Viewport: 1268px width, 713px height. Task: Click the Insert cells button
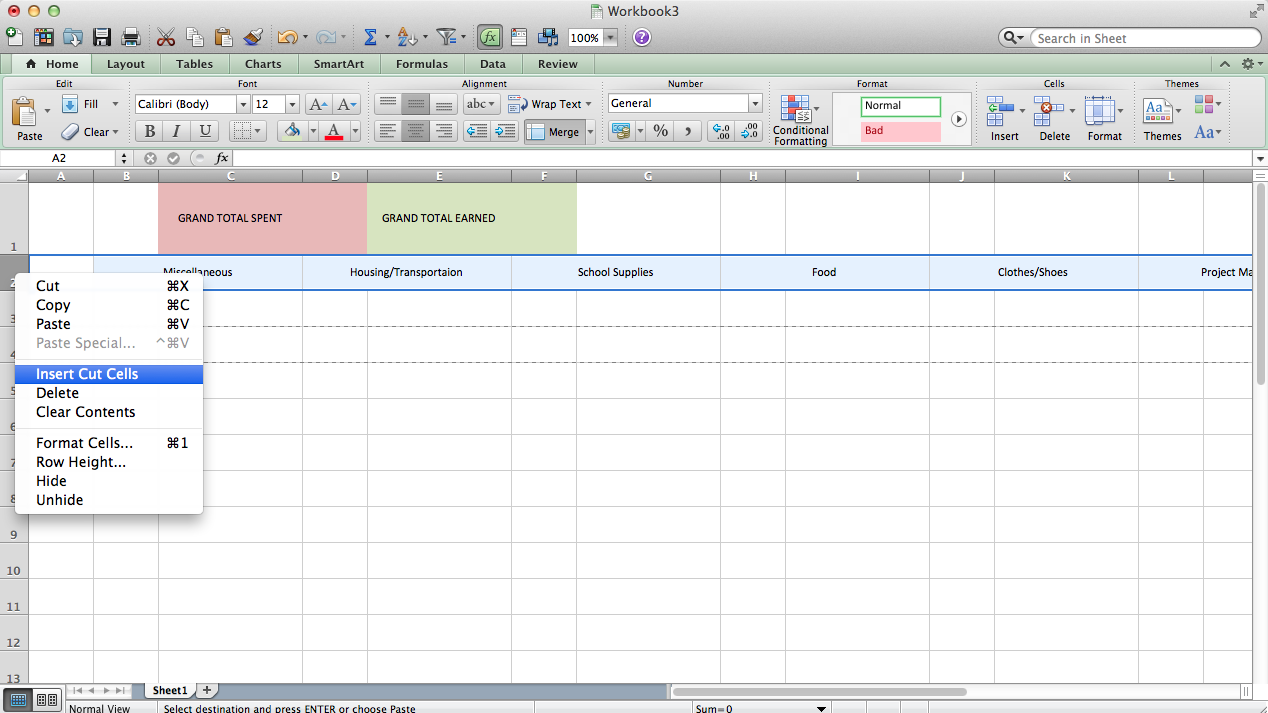[1004, 119]
